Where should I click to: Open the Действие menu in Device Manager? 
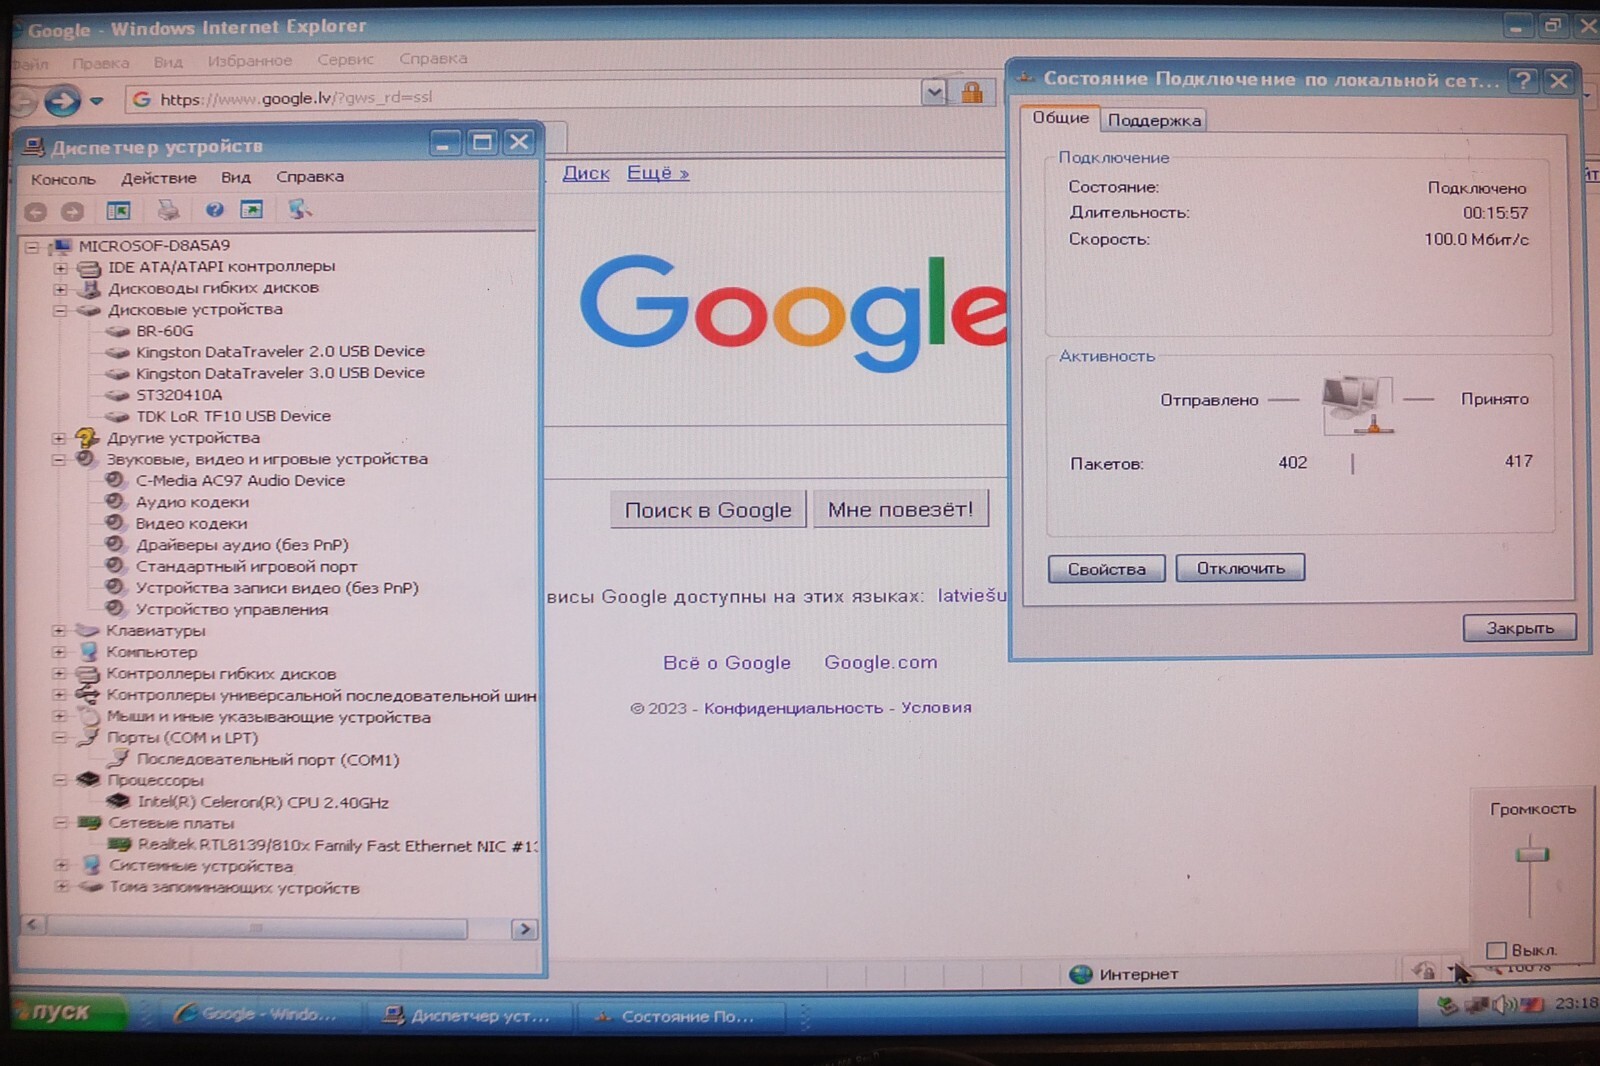[159, 178]
